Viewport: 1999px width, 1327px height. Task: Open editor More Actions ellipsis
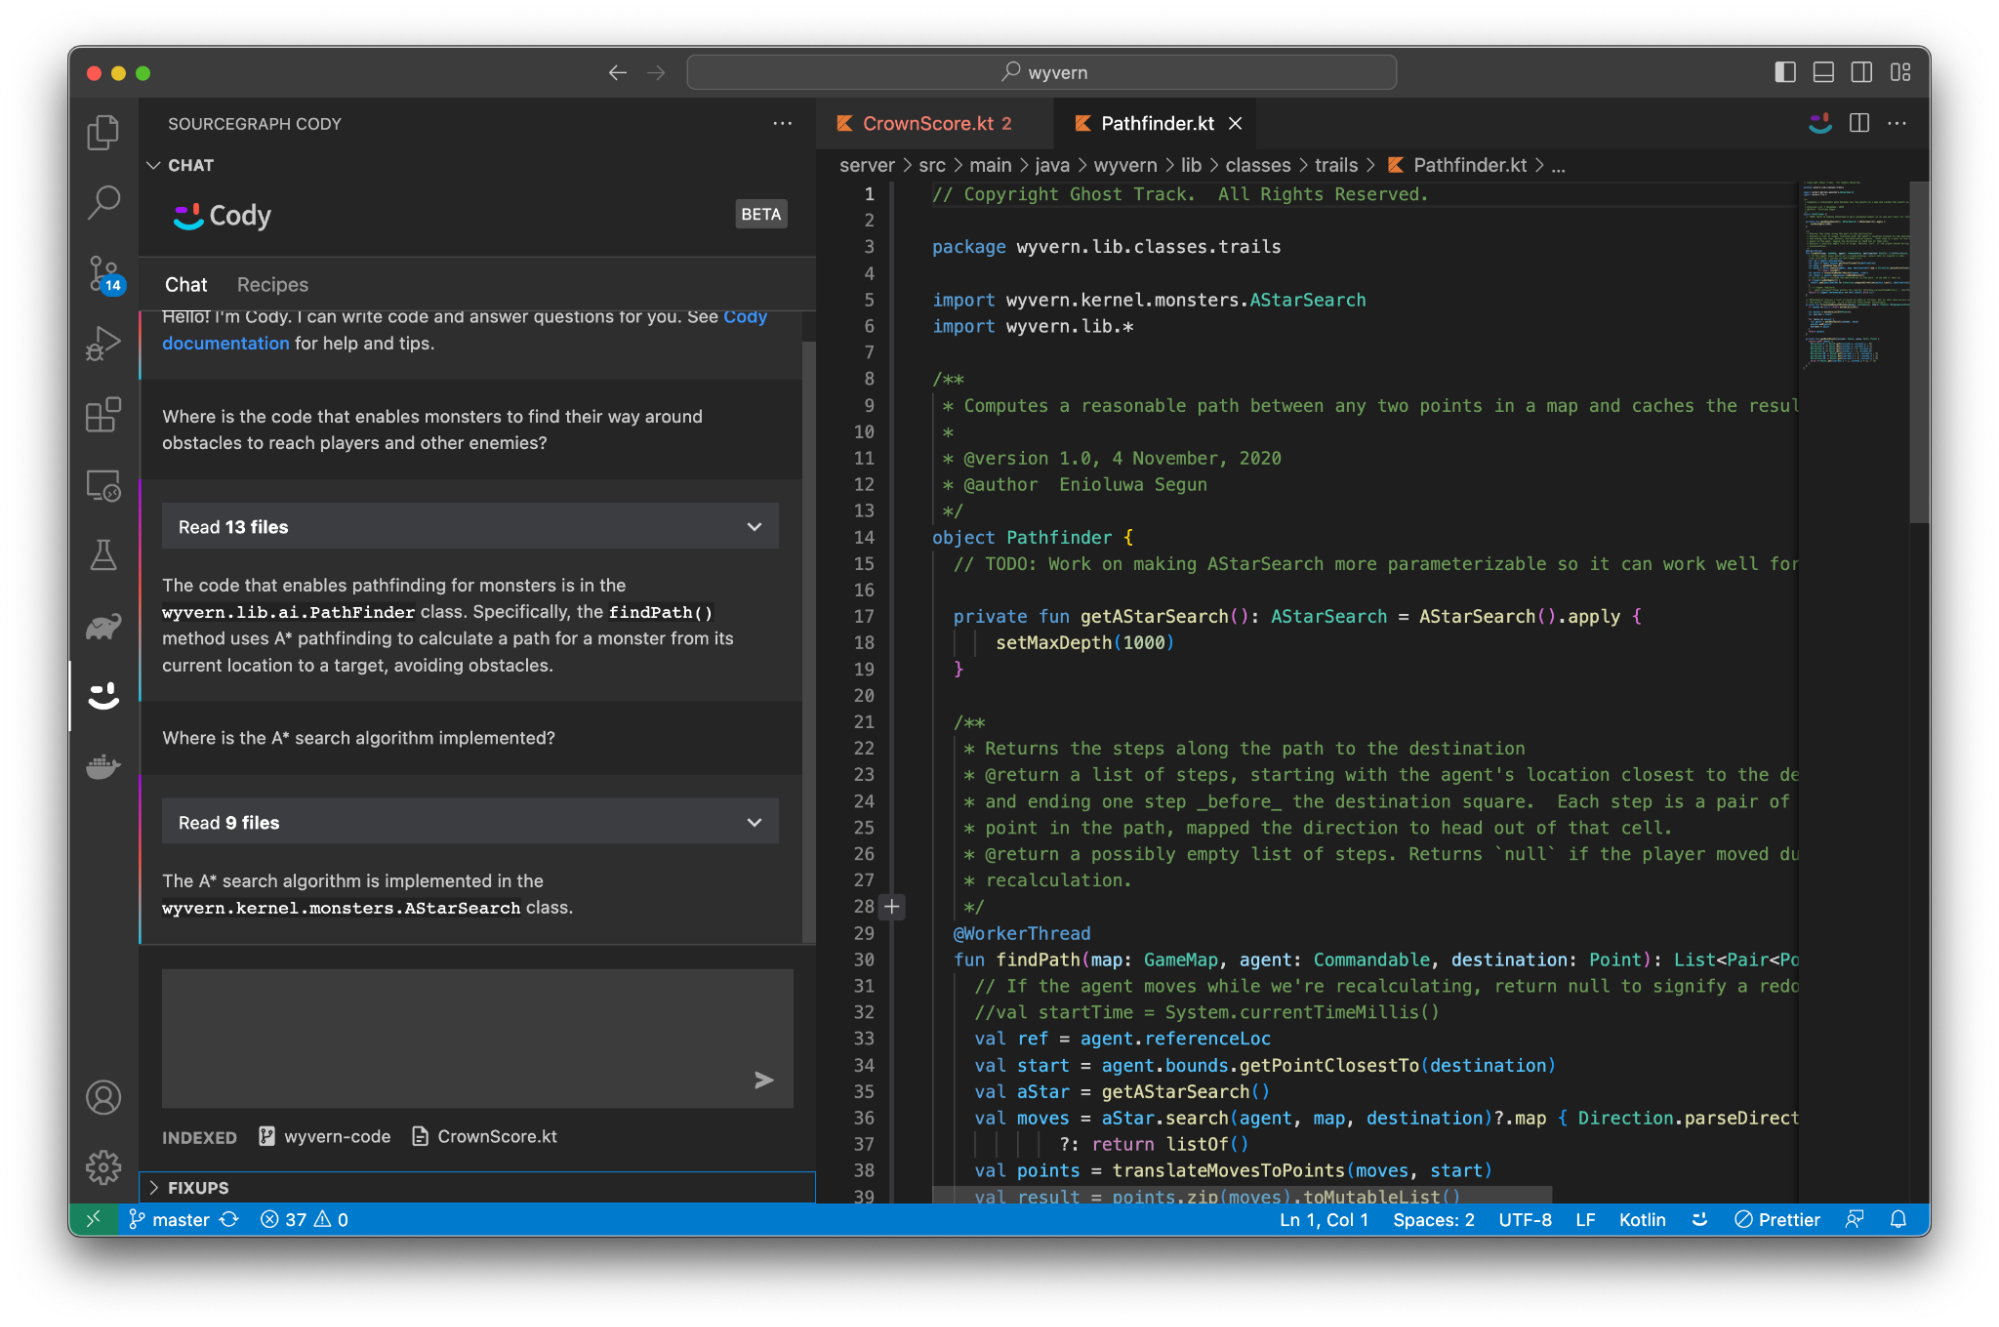1897,123
